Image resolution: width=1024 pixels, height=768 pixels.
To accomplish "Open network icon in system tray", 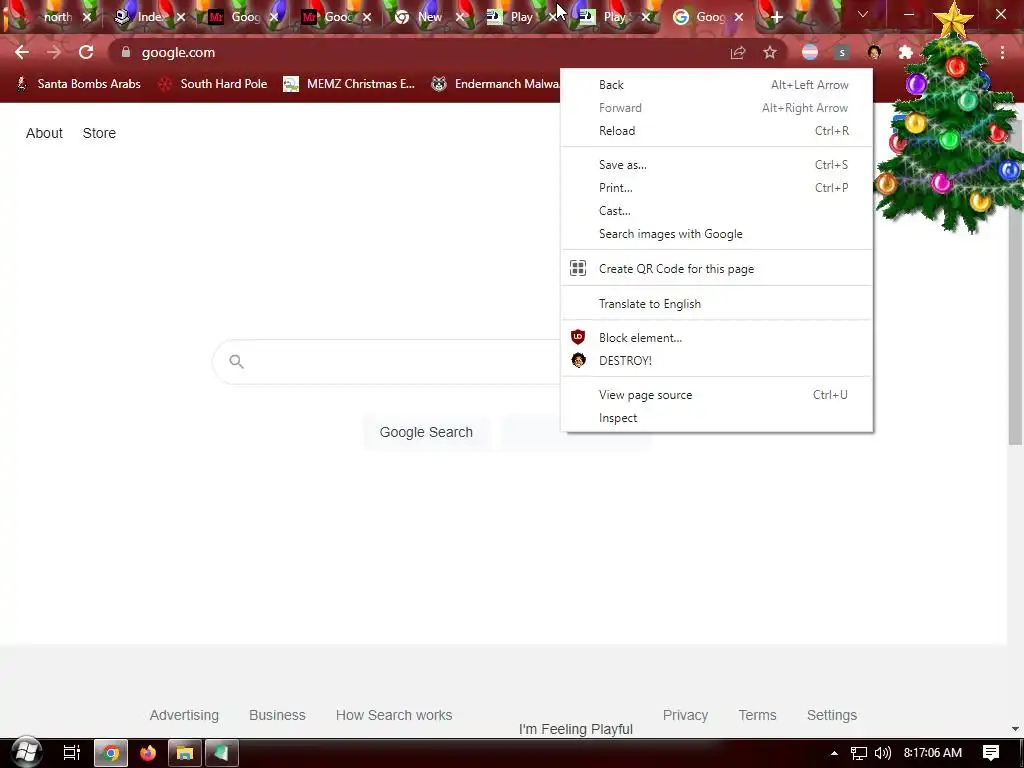I will click(x=859, y=753).
